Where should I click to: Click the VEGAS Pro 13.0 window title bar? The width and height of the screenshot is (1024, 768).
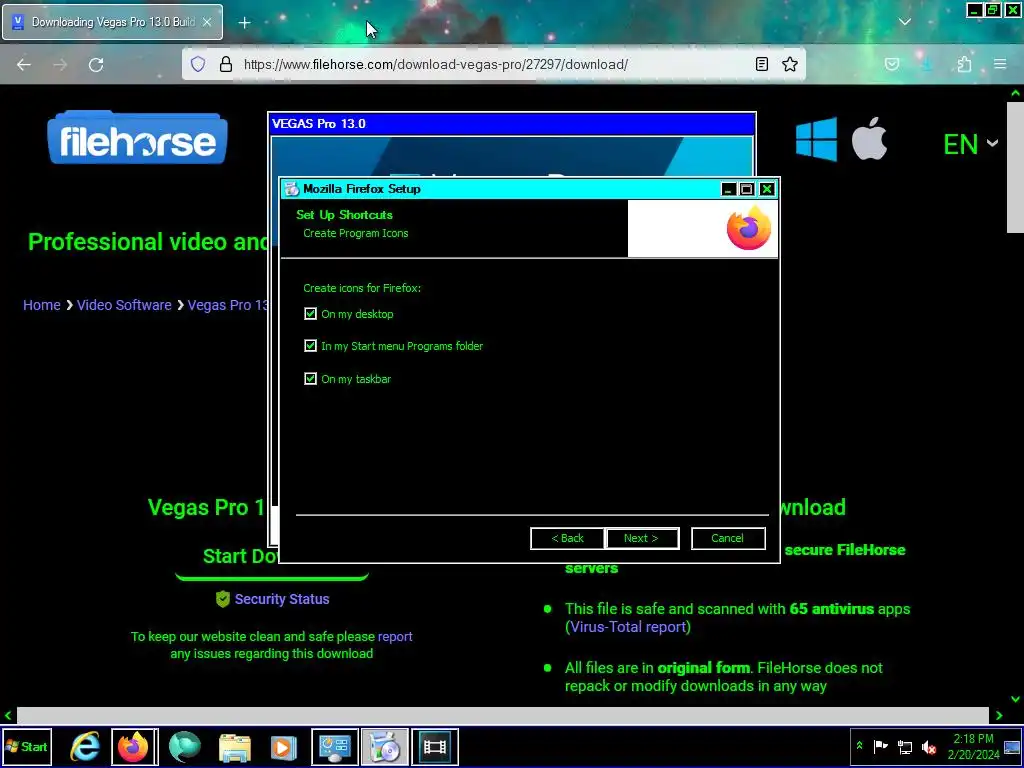click(x=512, y=124)
